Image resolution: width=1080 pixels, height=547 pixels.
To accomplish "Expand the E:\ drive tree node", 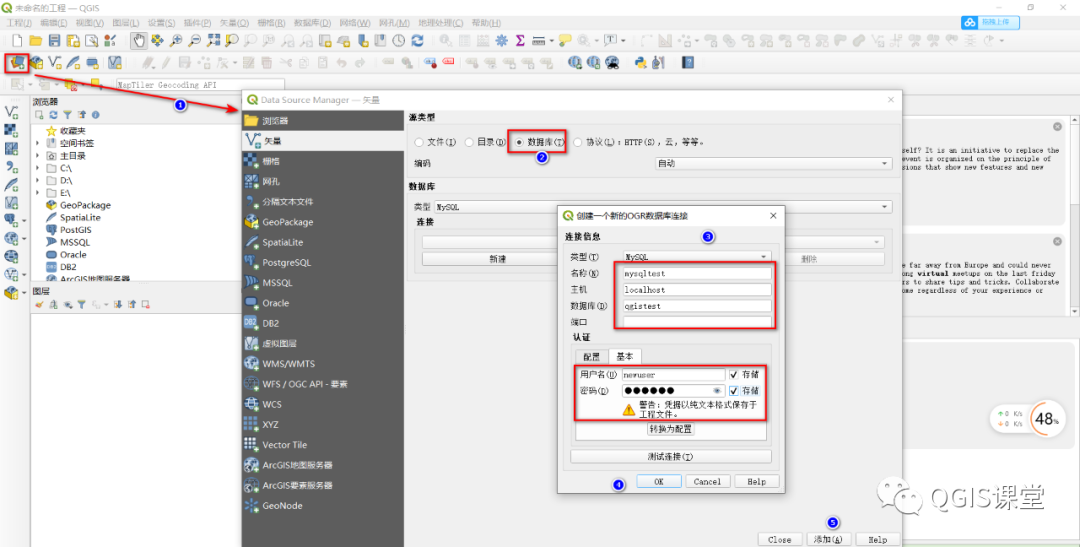I will click(37, 193).
